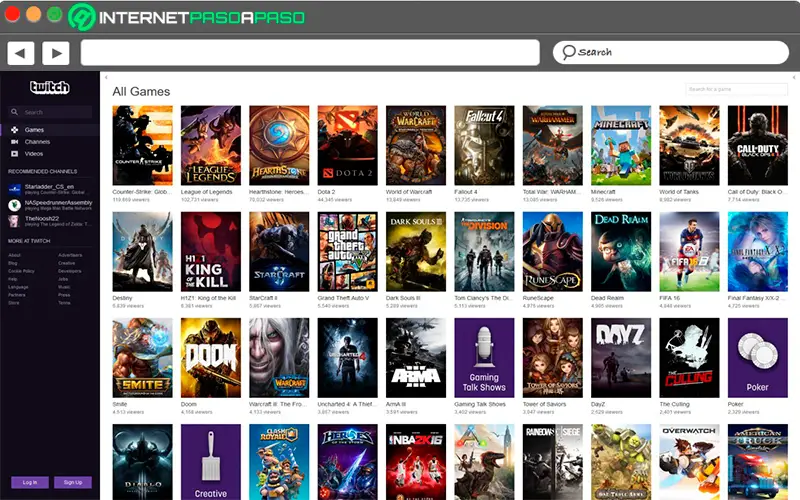Open the Smite game cover
The image size is (800, 500).
tap(142, 358)
